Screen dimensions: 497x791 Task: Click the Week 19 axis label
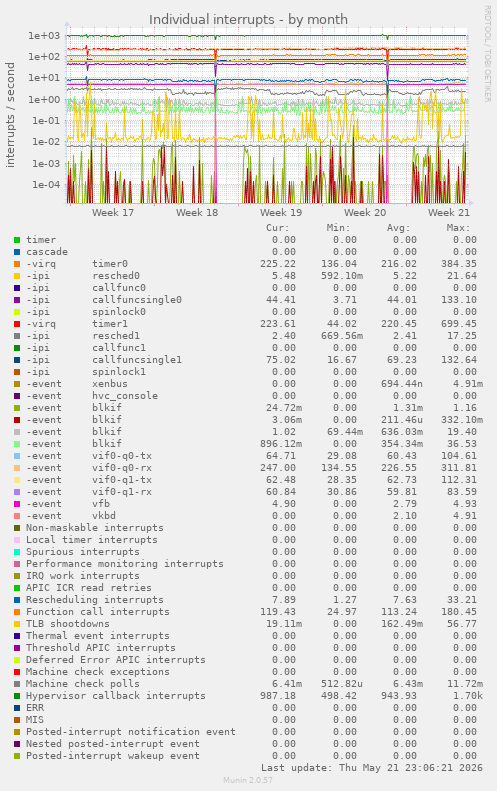pyautogui.click(x=281, y=212)
